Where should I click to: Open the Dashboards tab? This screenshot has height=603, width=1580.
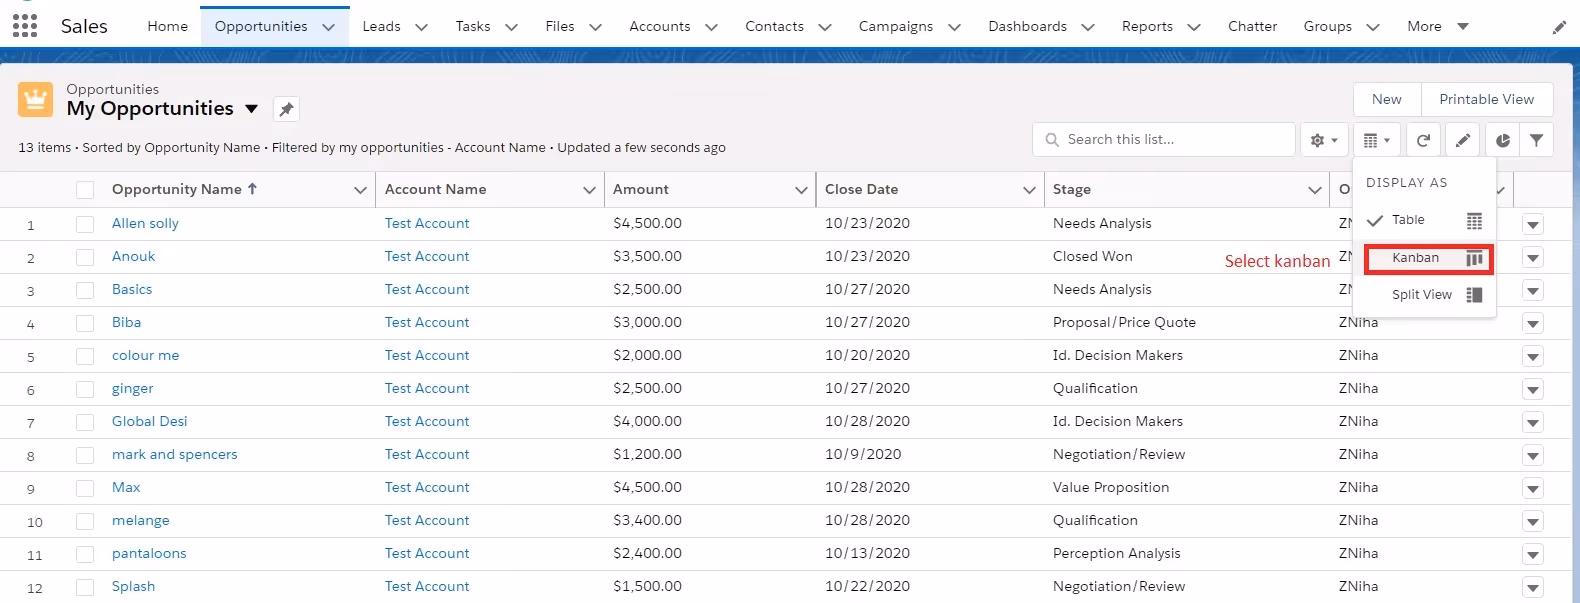click(1027, 26)
